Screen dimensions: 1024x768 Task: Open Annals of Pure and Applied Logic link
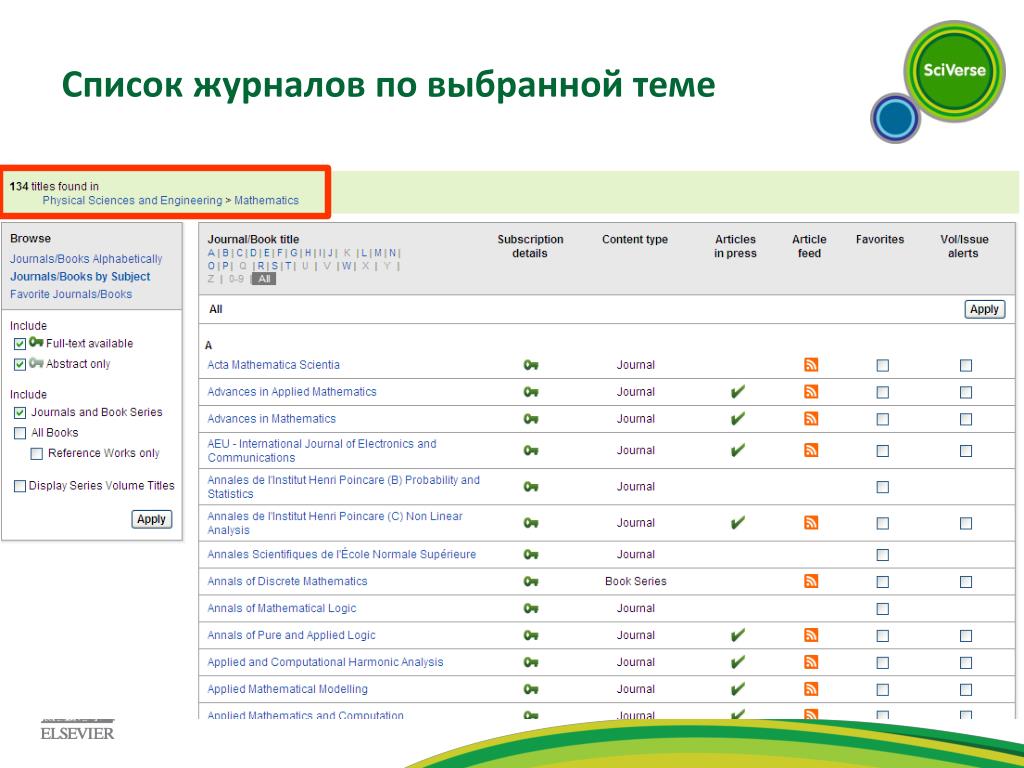point(291,635)
